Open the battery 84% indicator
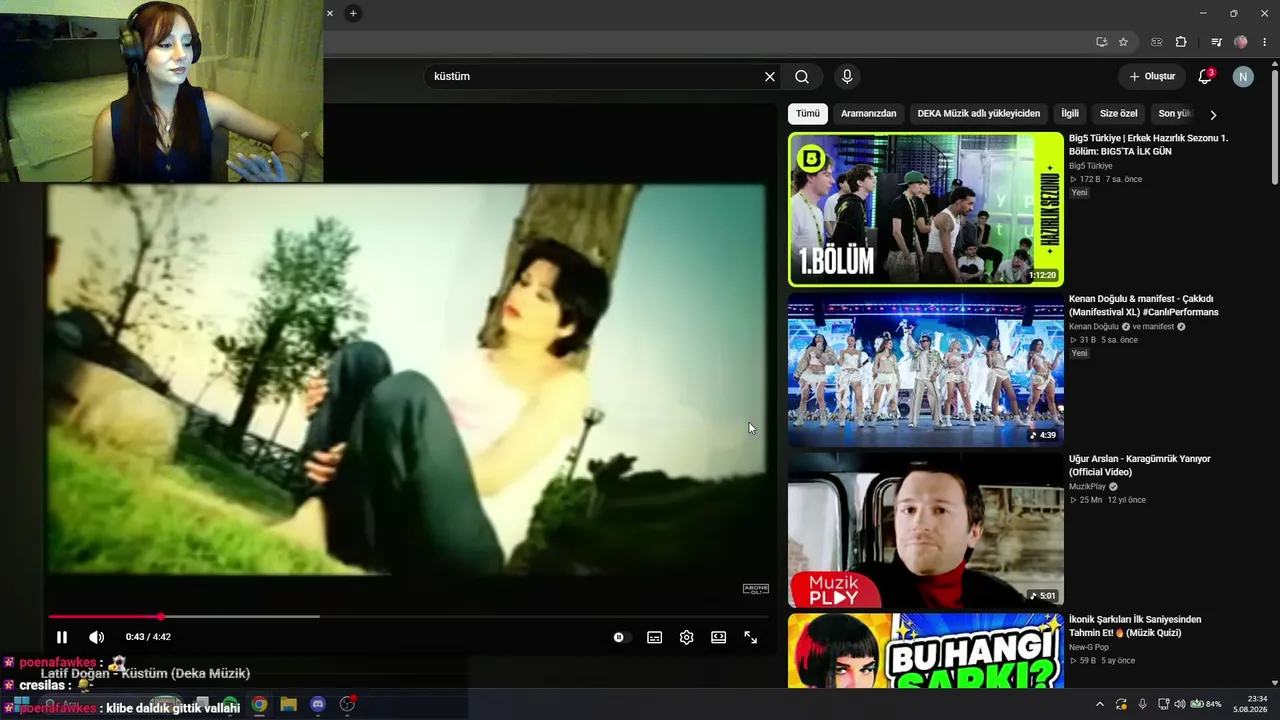The height and width of the screenshot is (720, 1280). coord(1205,704)
